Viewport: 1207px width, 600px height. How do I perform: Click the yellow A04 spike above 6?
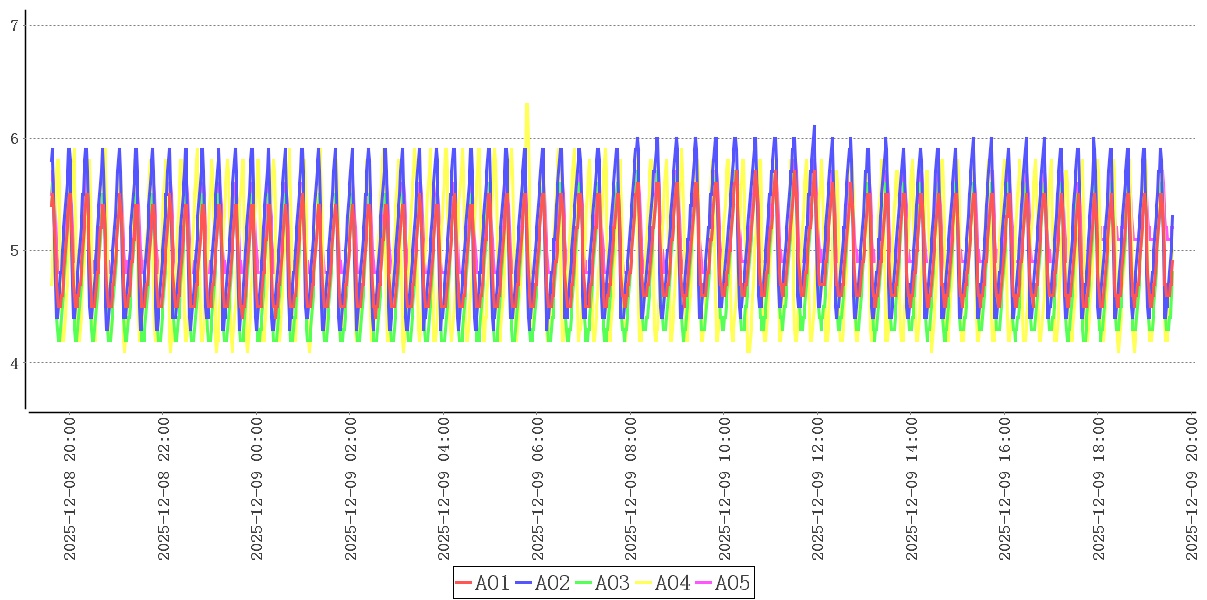[527, 118]
